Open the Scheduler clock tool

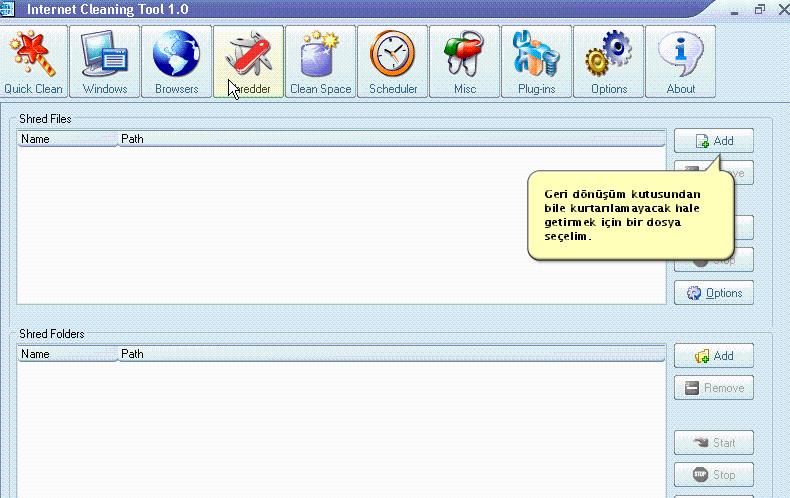[x=392, y=61]
